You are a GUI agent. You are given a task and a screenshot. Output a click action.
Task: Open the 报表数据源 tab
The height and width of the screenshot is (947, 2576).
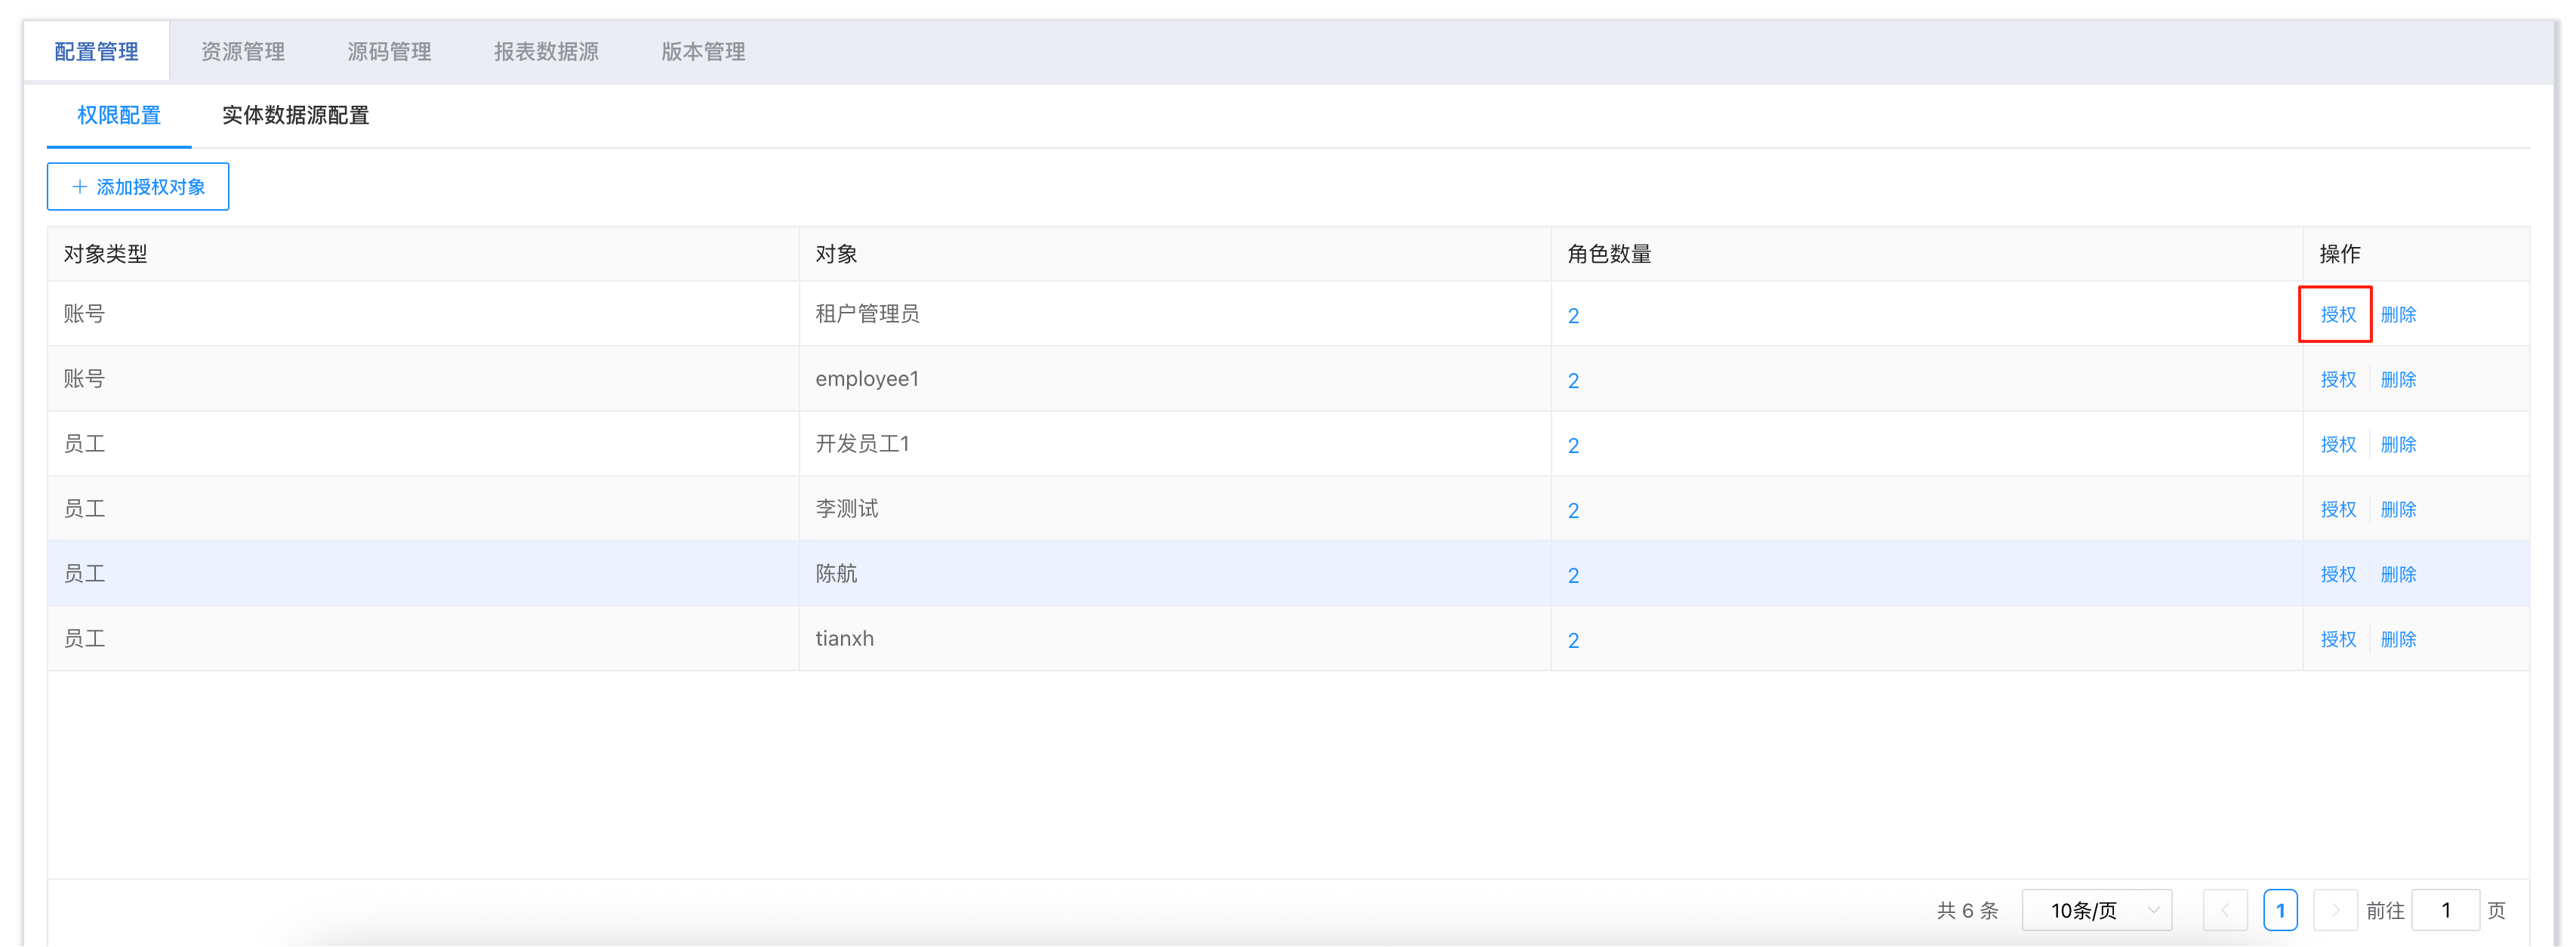546,52
